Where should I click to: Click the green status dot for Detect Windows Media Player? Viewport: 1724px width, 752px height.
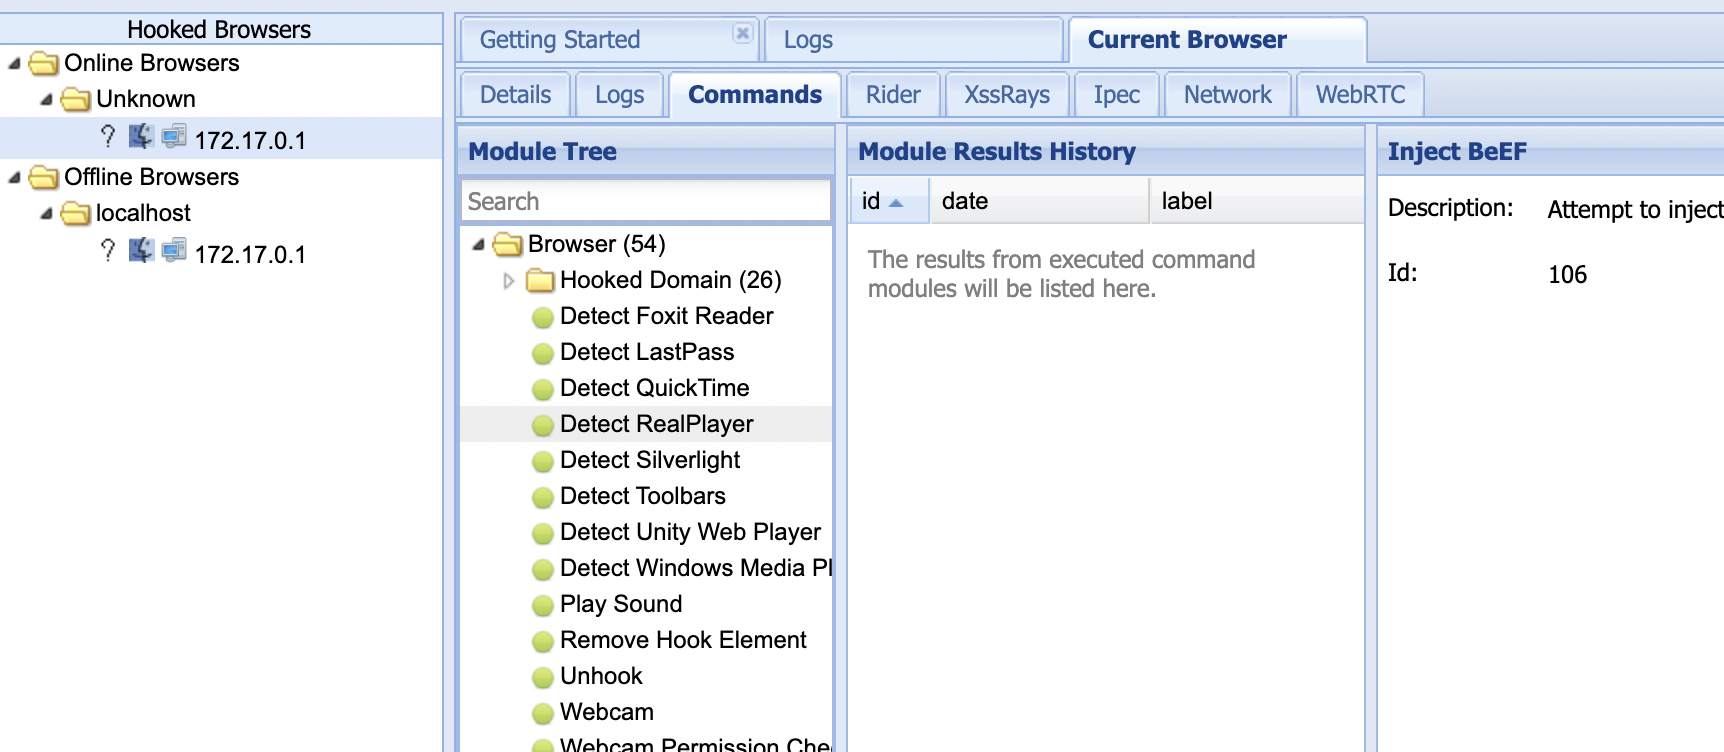point(543,570)
